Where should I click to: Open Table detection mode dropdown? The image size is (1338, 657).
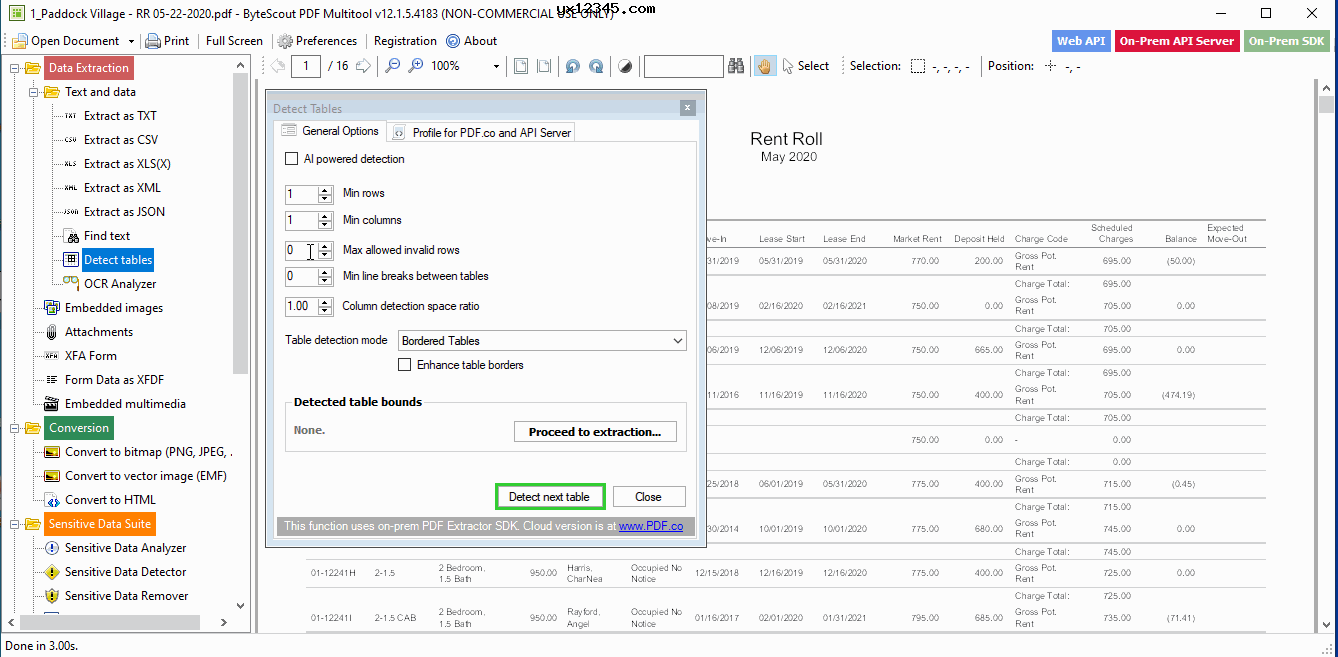(x=677, y=341)
